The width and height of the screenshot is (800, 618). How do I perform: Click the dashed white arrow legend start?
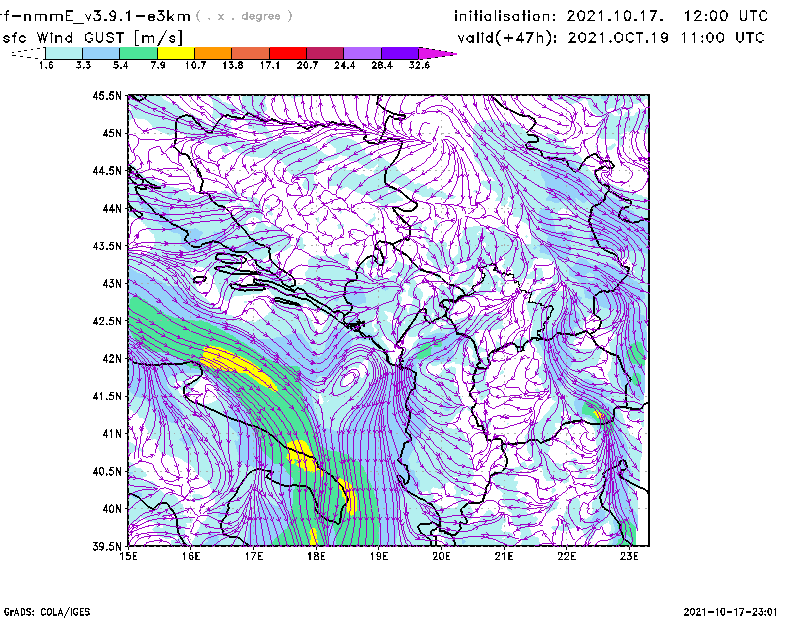pyautogui.click(x=28, y=53)
